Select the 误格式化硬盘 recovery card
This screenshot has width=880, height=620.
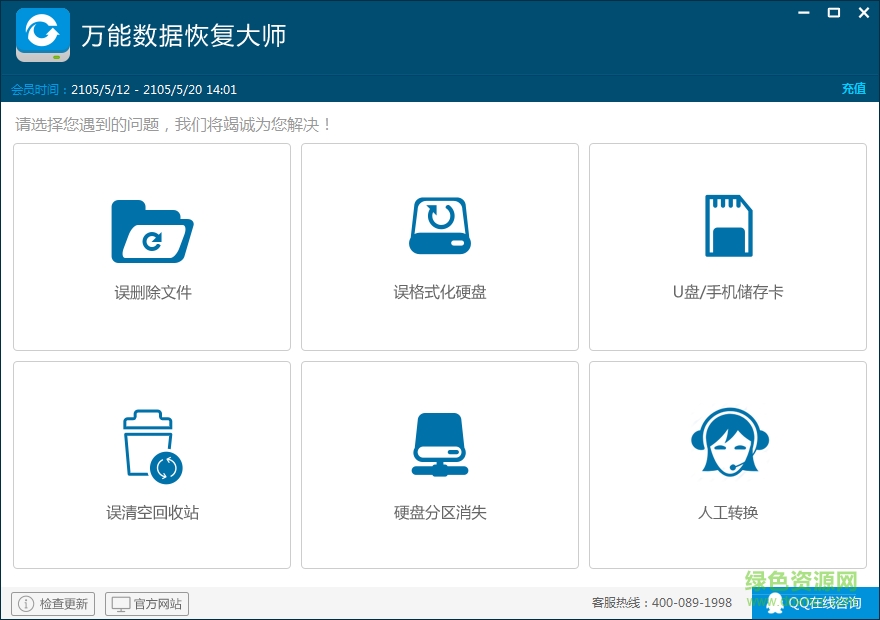pyautogui.click(x=440, y=246)
